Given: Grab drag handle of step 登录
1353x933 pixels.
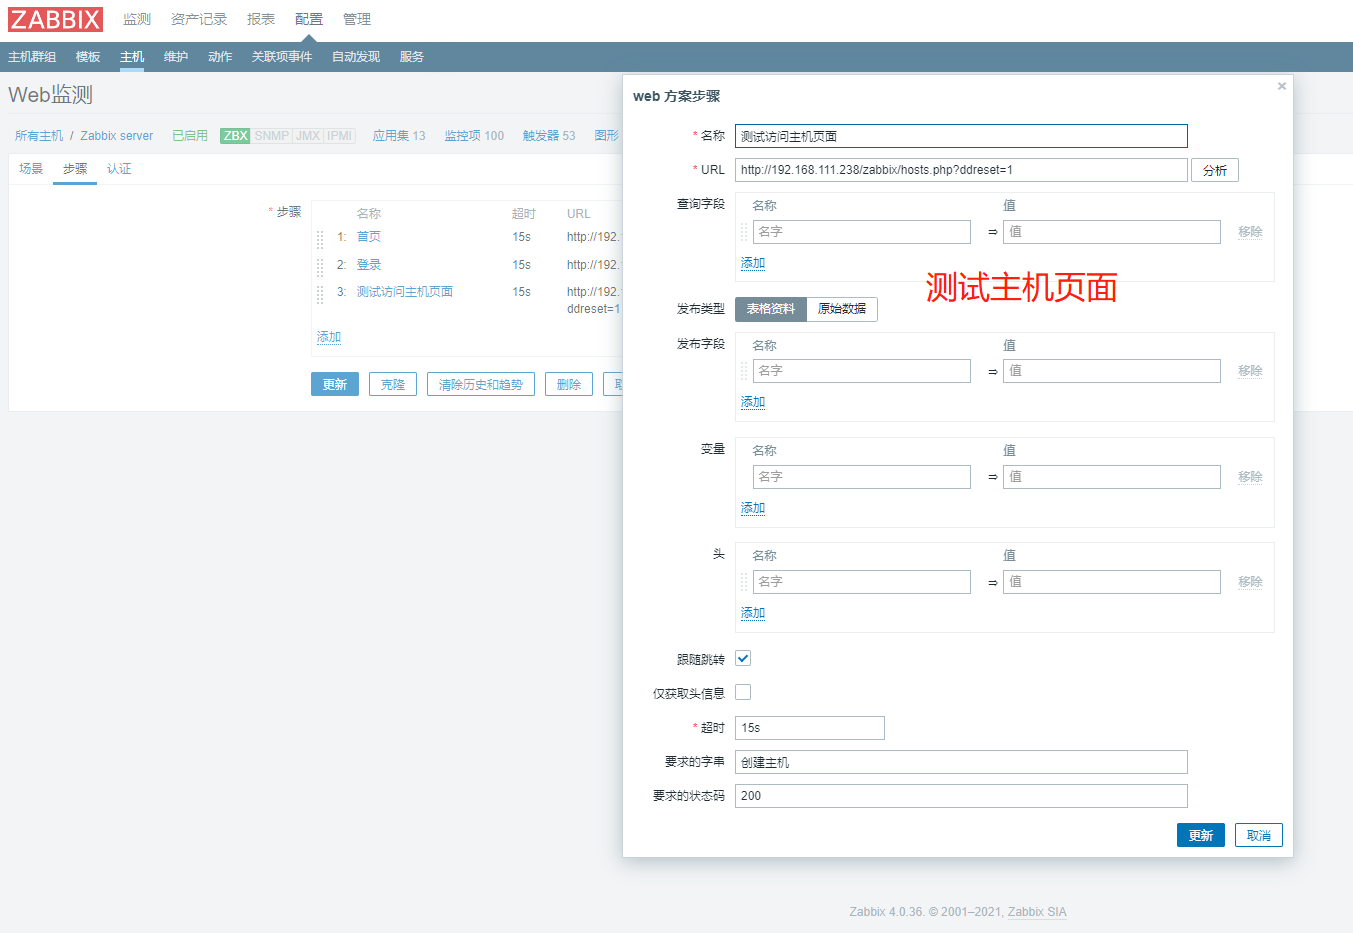Looking at the screenshot, I should [x=320, y=267].
